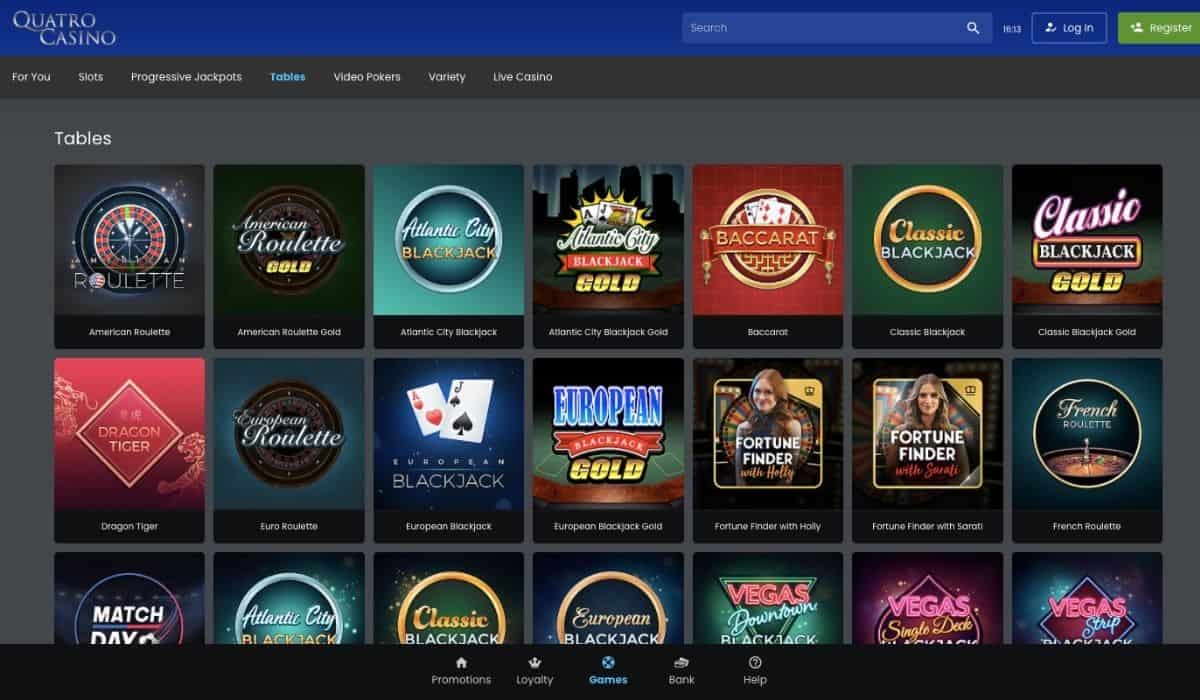Go to Live Casino tab
This screenshot has width=1200, height=700.
tap(522, 77)
